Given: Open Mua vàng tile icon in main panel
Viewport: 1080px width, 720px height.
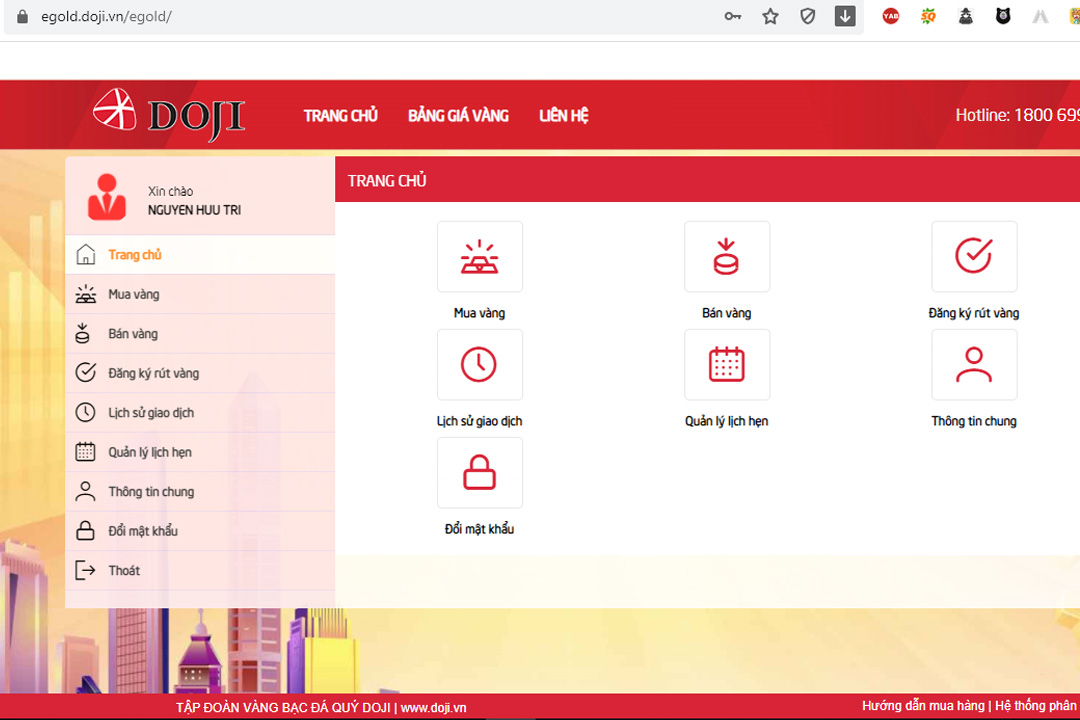Looking at the screenshot, I should tap(479, 256).
